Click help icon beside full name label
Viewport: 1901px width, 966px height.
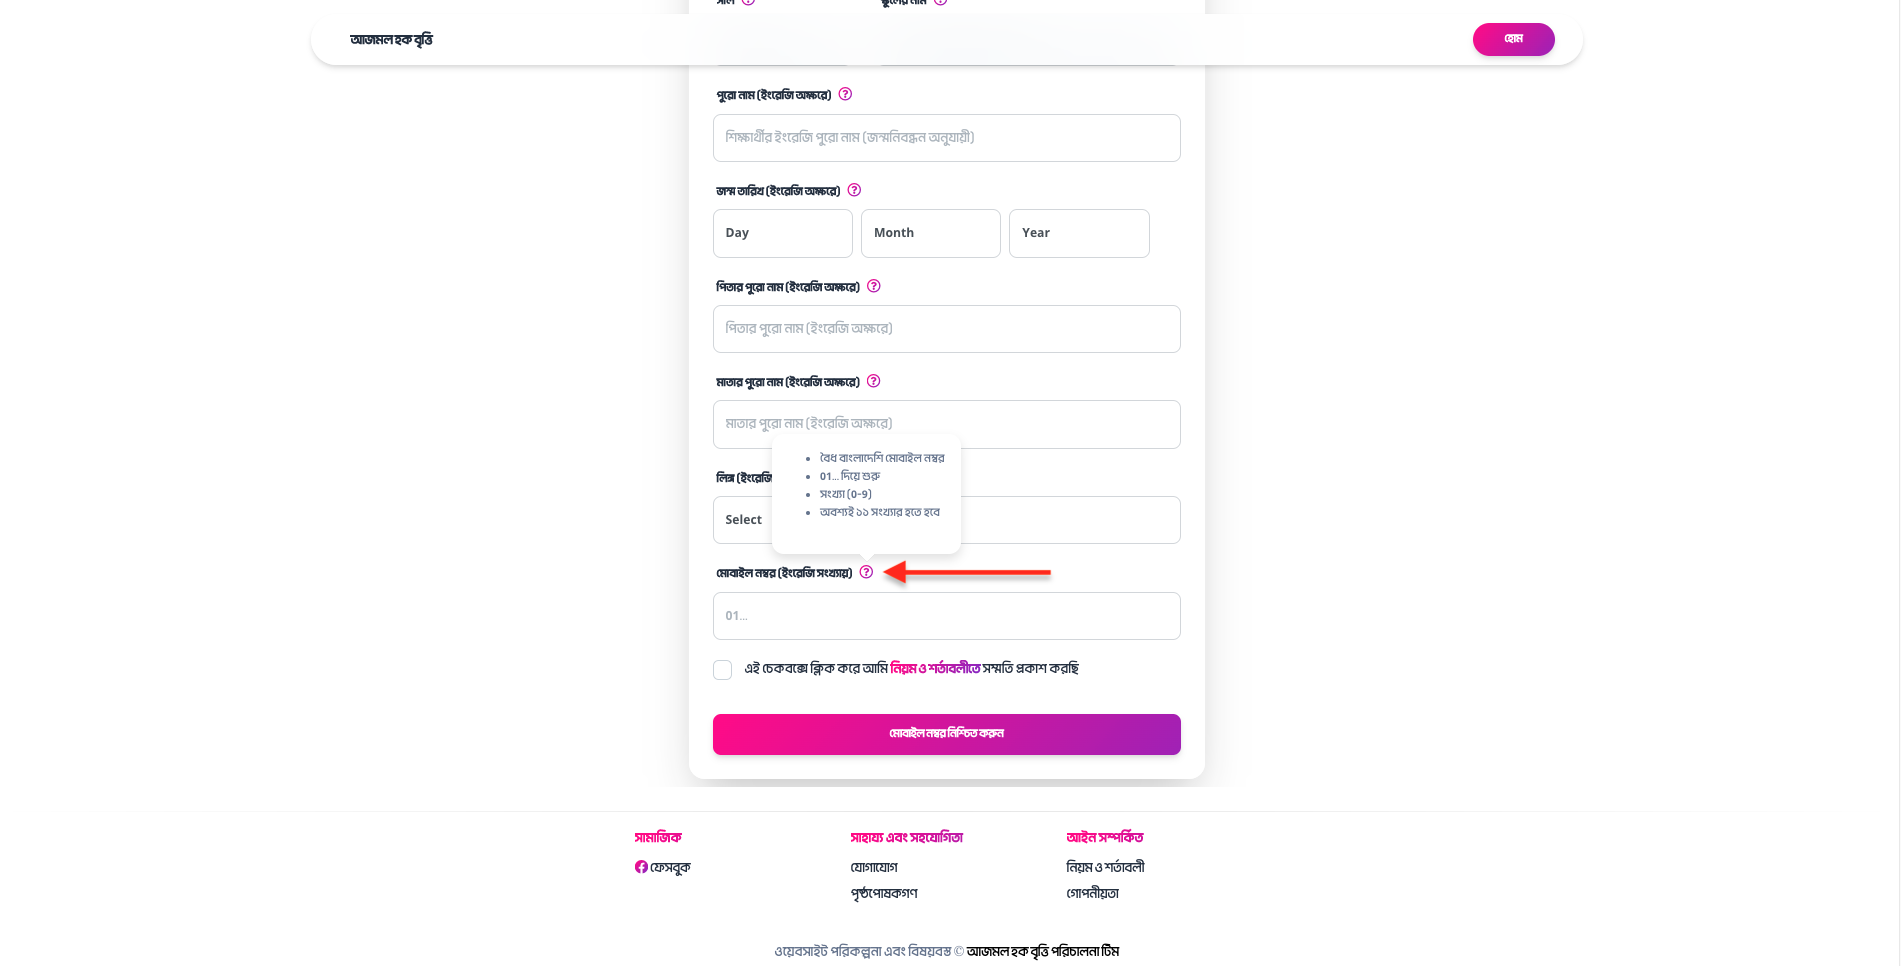pyautogui.click(x=845, y=94)
